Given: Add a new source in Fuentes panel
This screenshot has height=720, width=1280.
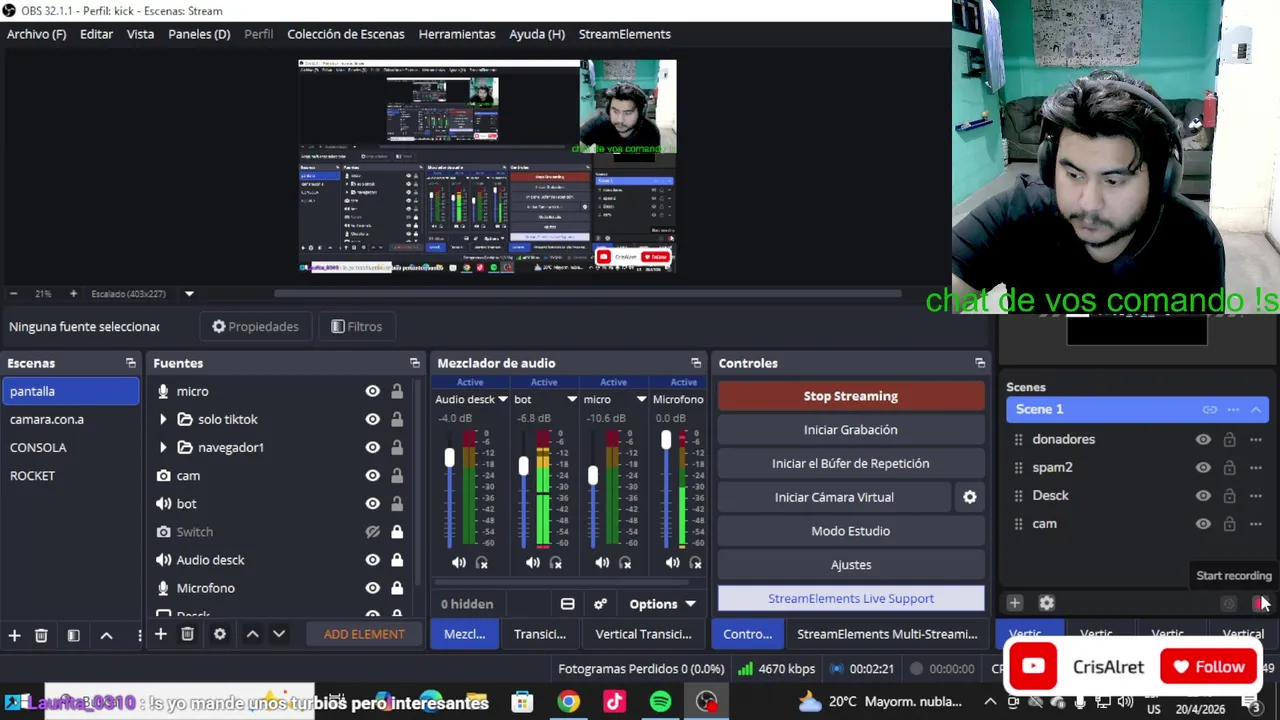Looking at the screenshot, I should (160, 634).
